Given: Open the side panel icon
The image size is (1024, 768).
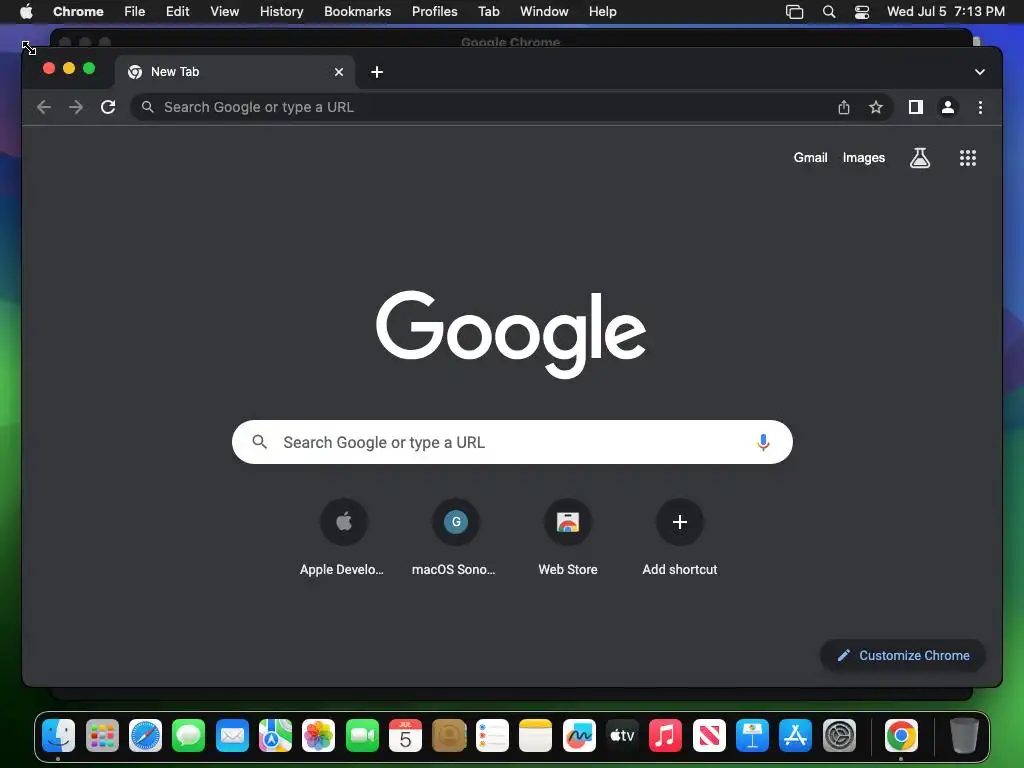Looking at the screenshot, I should 916,107.
